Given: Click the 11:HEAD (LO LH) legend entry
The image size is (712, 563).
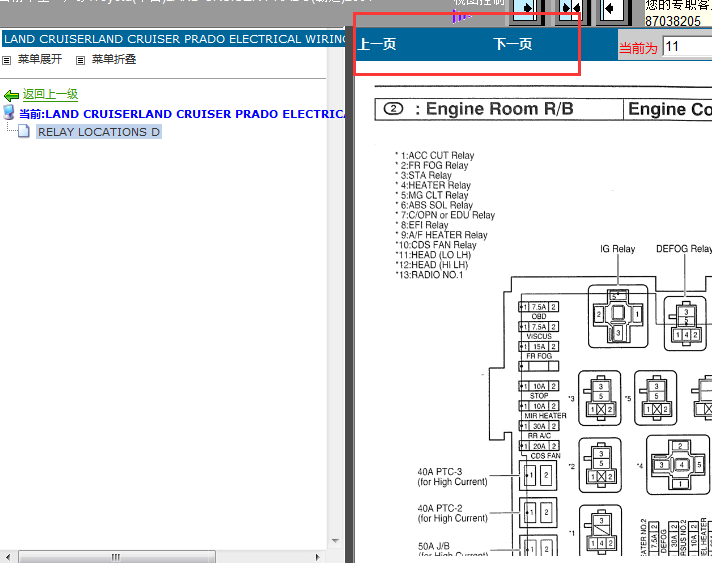Looking at the screenshot, I should pos(433,255).
